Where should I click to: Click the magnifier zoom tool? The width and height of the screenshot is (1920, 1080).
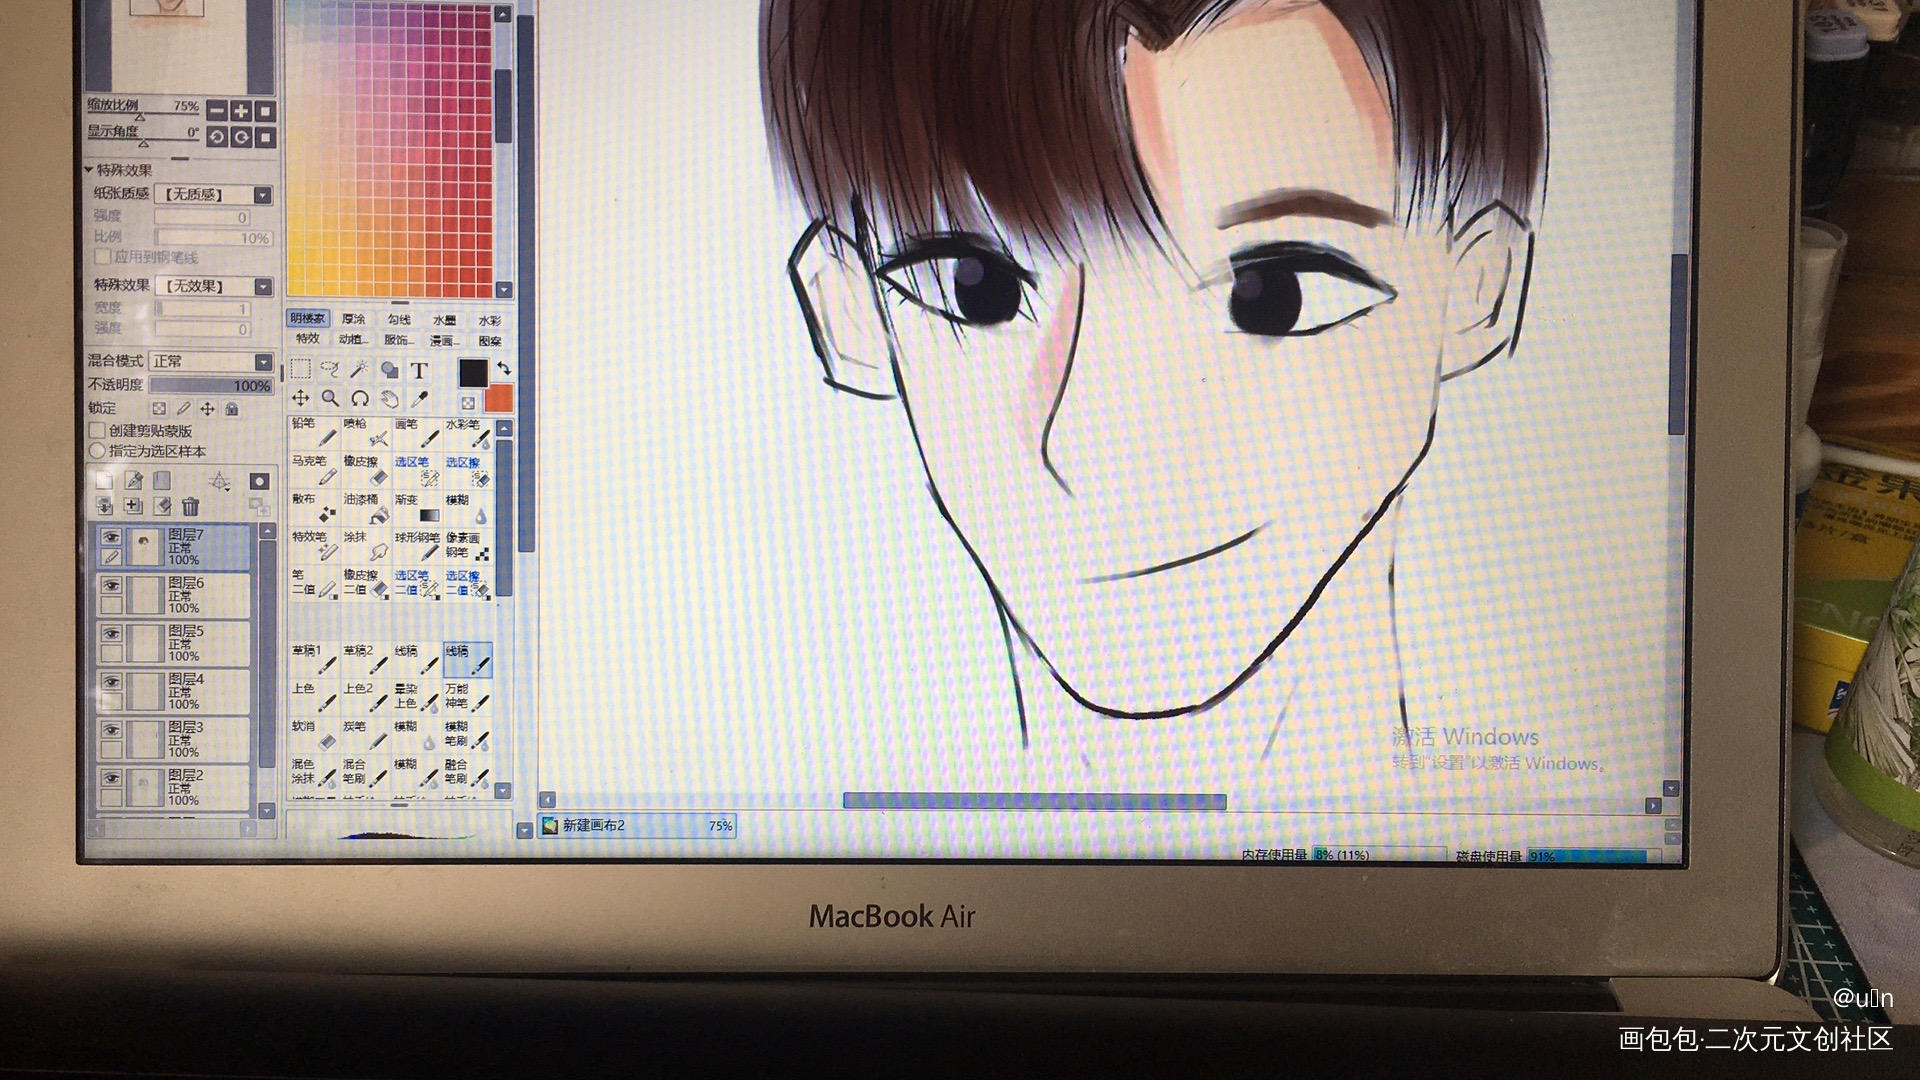click(x=330, y=399)
